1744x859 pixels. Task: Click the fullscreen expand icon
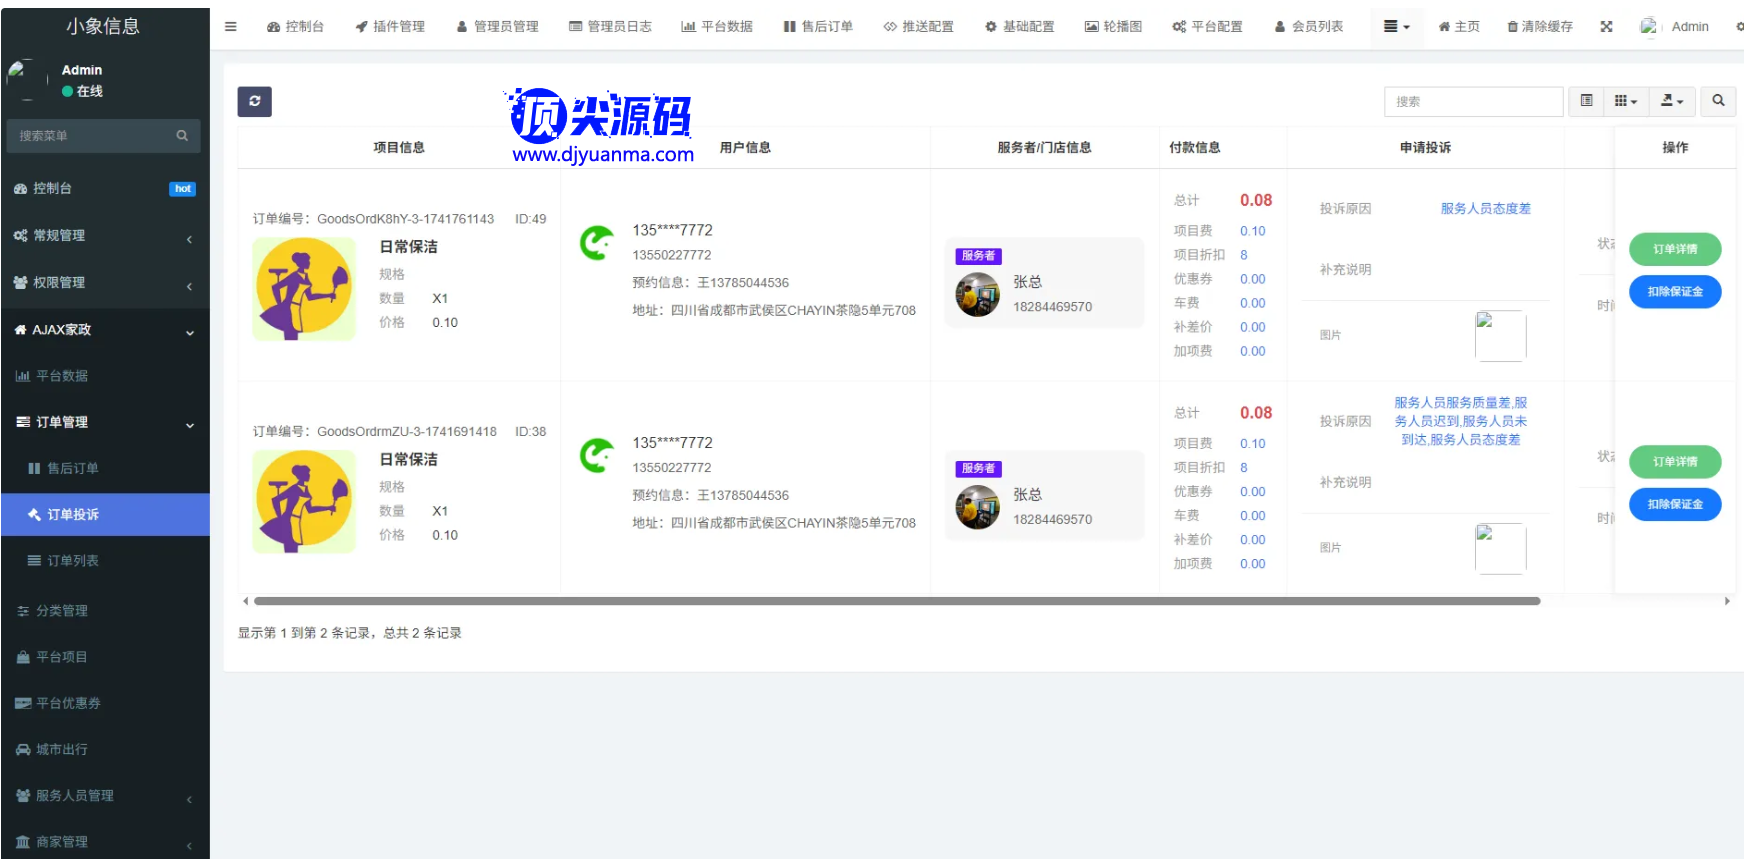coord(1606,27)
